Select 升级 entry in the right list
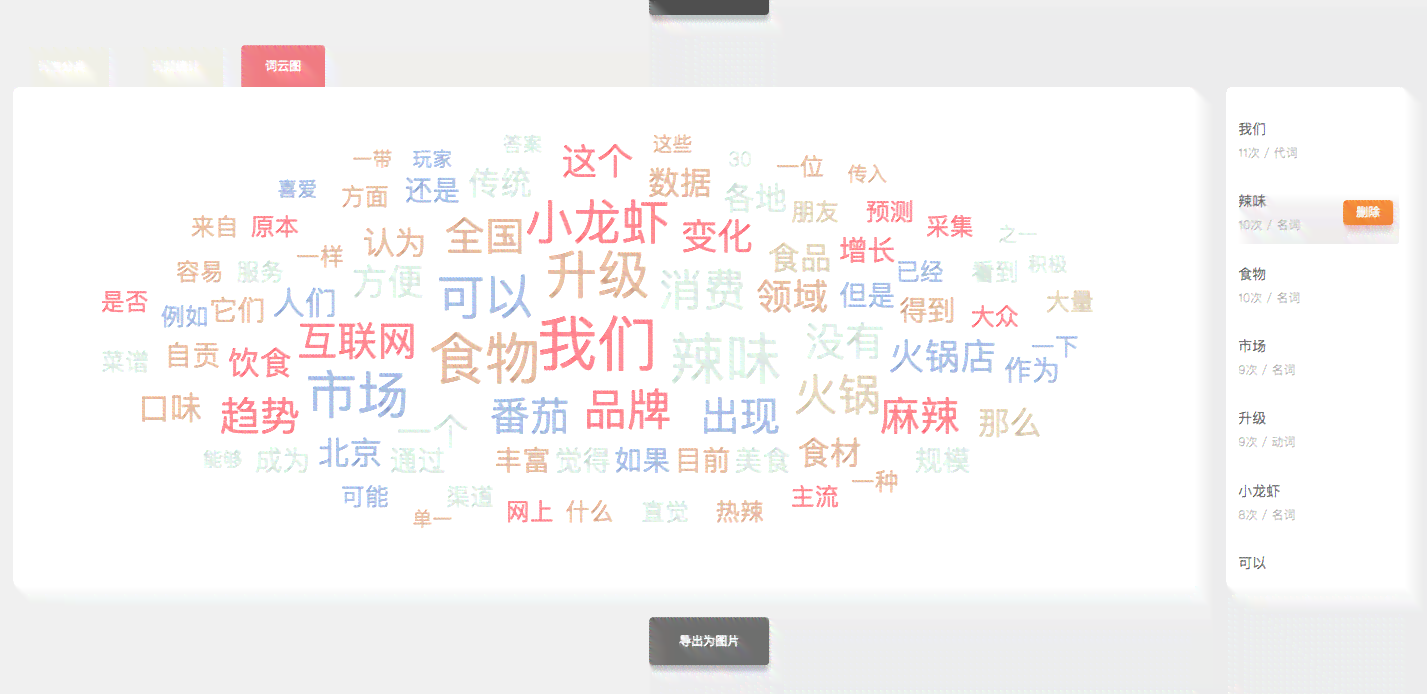 click(1252, 418)
